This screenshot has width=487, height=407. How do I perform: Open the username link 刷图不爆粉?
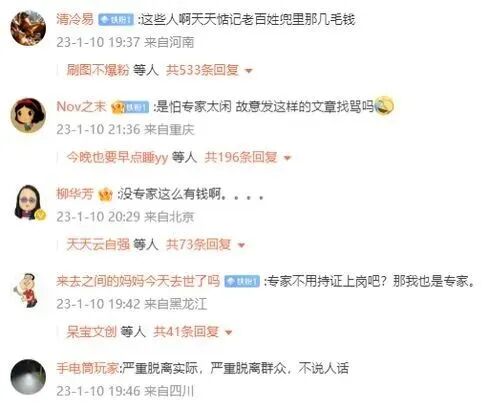tap(98, 70)
